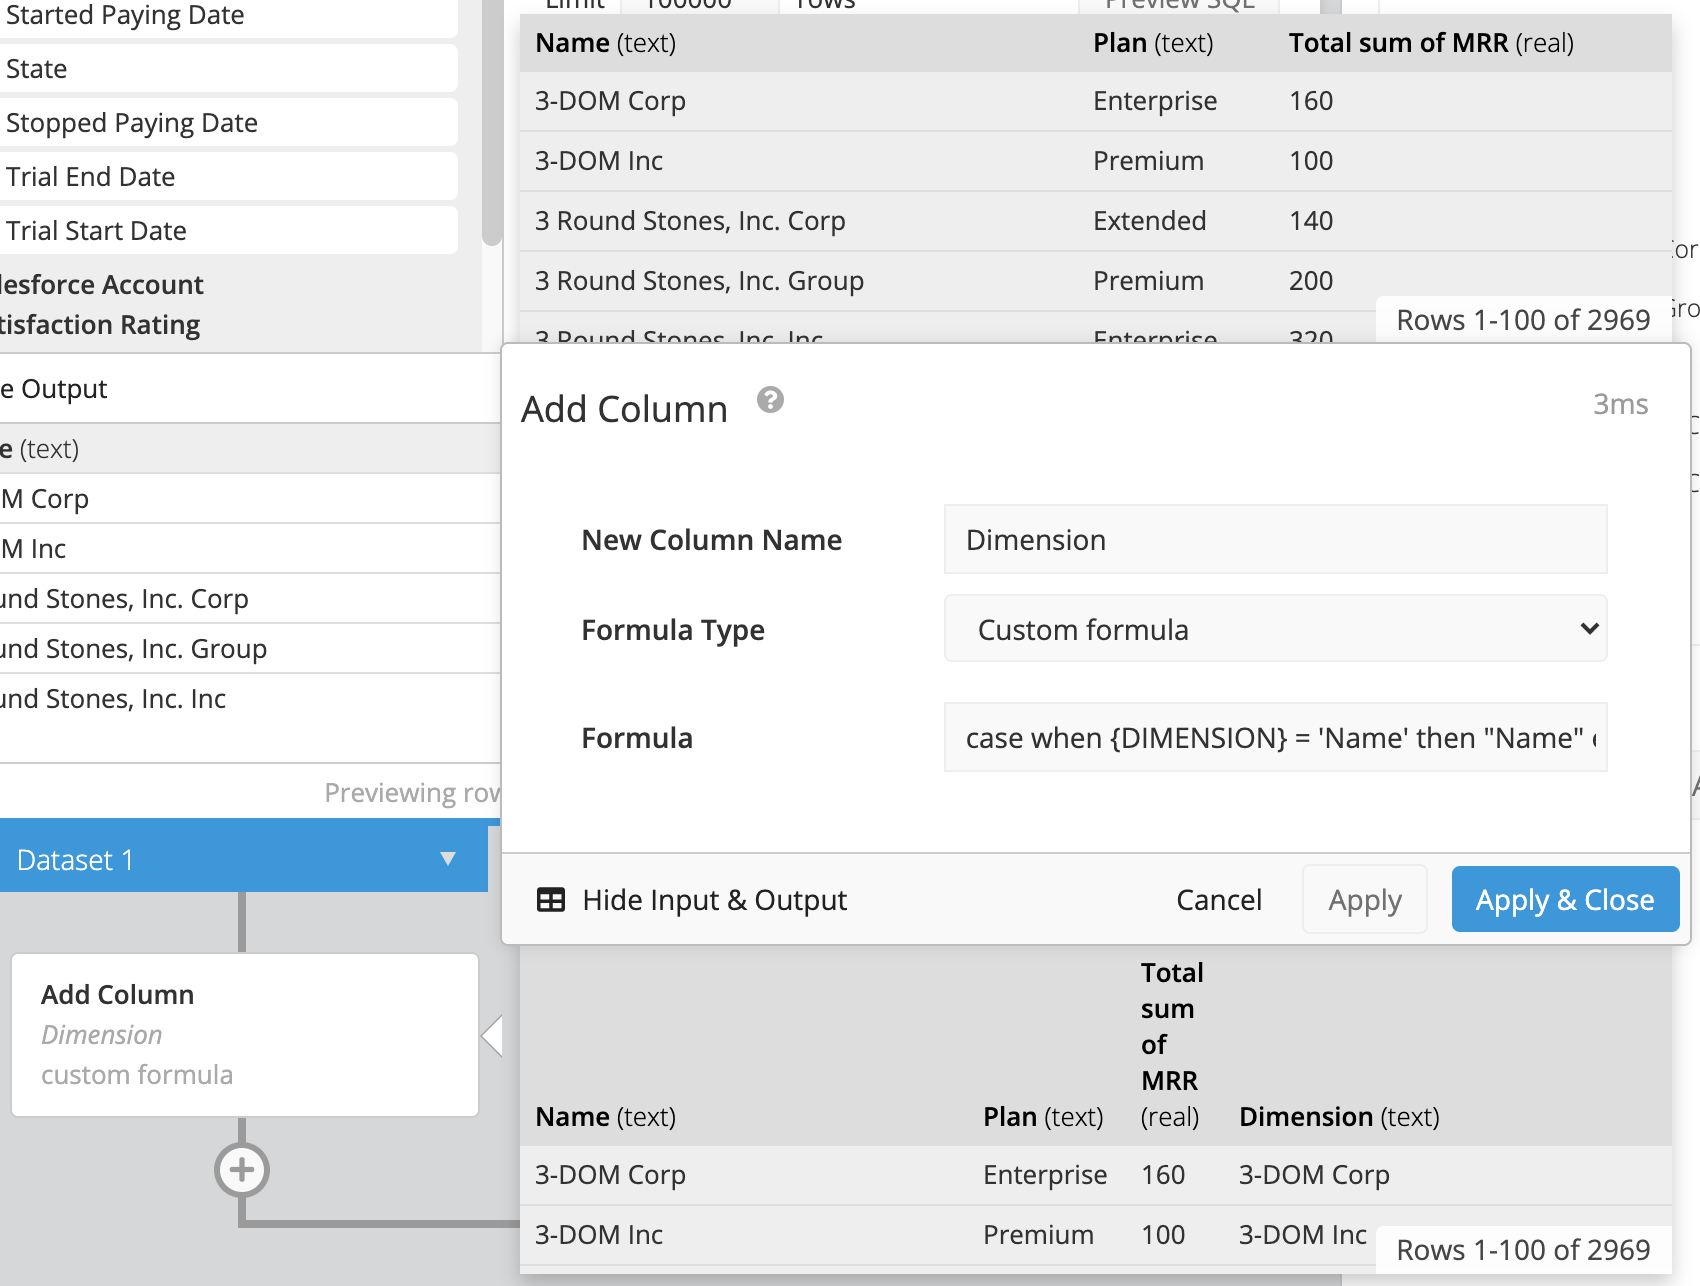1700x1286 pixels.
Task: Click Apply & Close
Action: coord(1565,900)
